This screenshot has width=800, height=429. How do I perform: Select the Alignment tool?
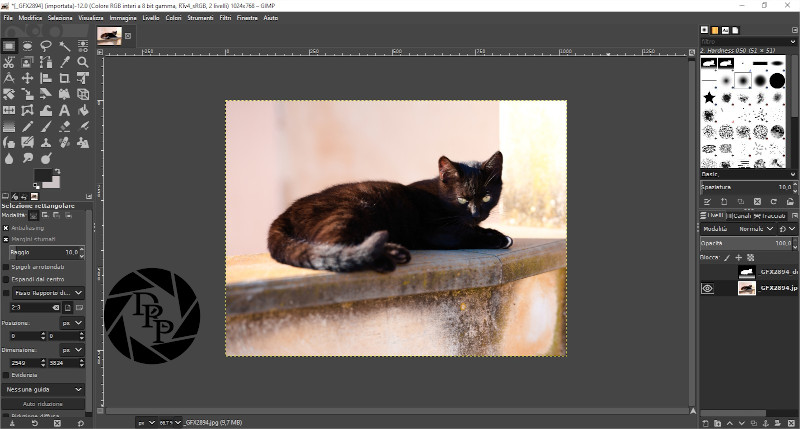[46, 78]
